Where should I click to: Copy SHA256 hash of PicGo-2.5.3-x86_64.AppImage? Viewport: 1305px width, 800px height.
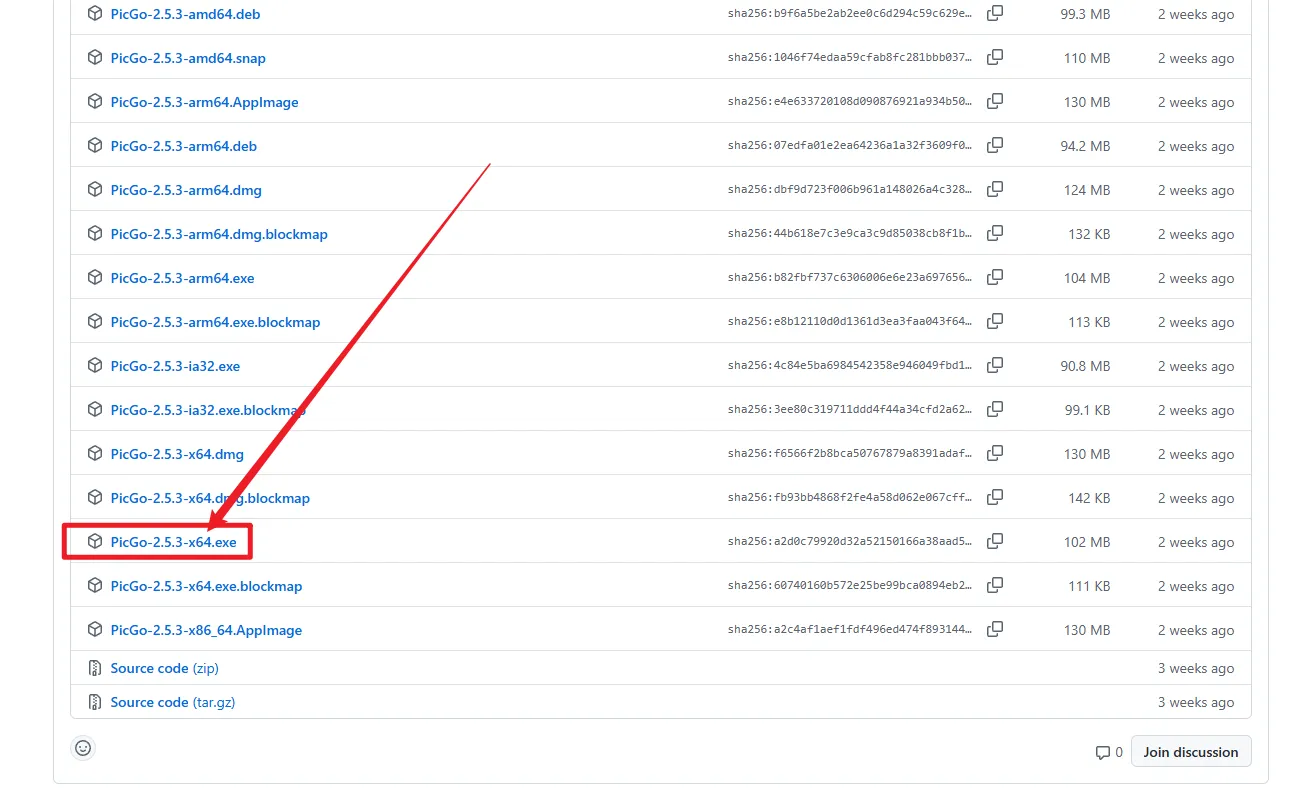pos(995,630)
